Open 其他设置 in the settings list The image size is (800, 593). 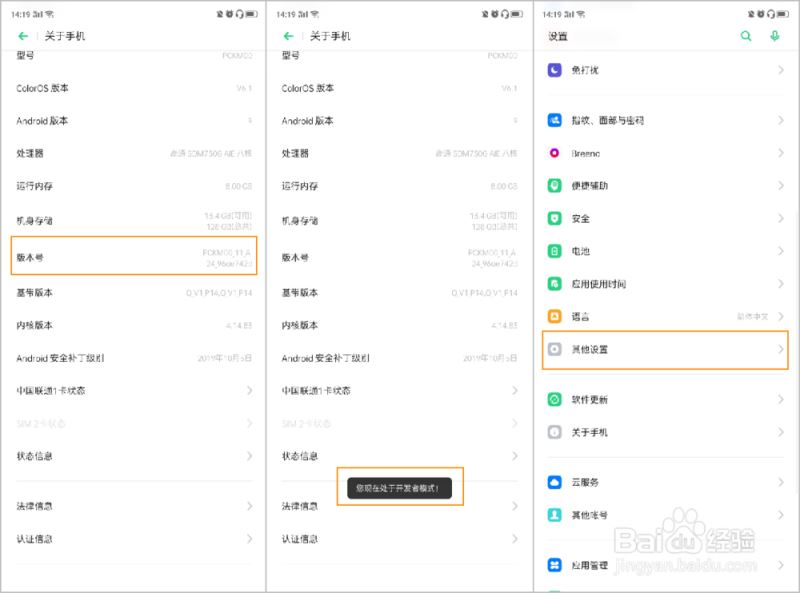point(665,350)
